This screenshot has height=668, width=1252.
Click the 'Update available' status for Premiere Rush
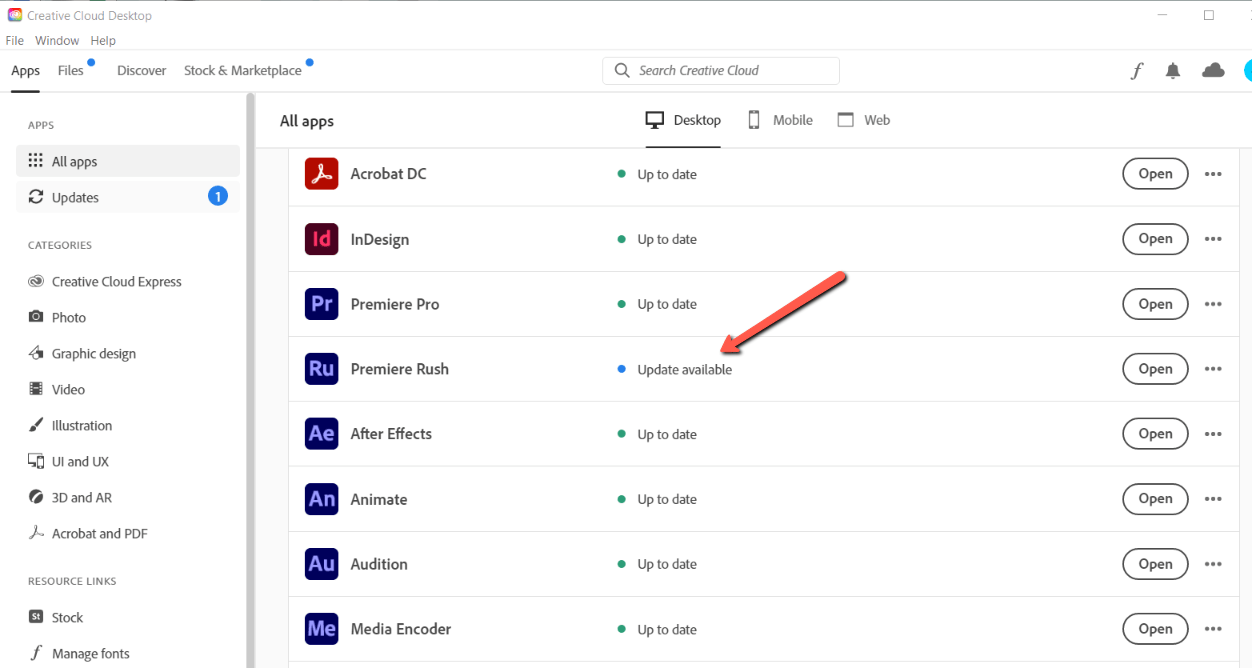tap(684, 370)
